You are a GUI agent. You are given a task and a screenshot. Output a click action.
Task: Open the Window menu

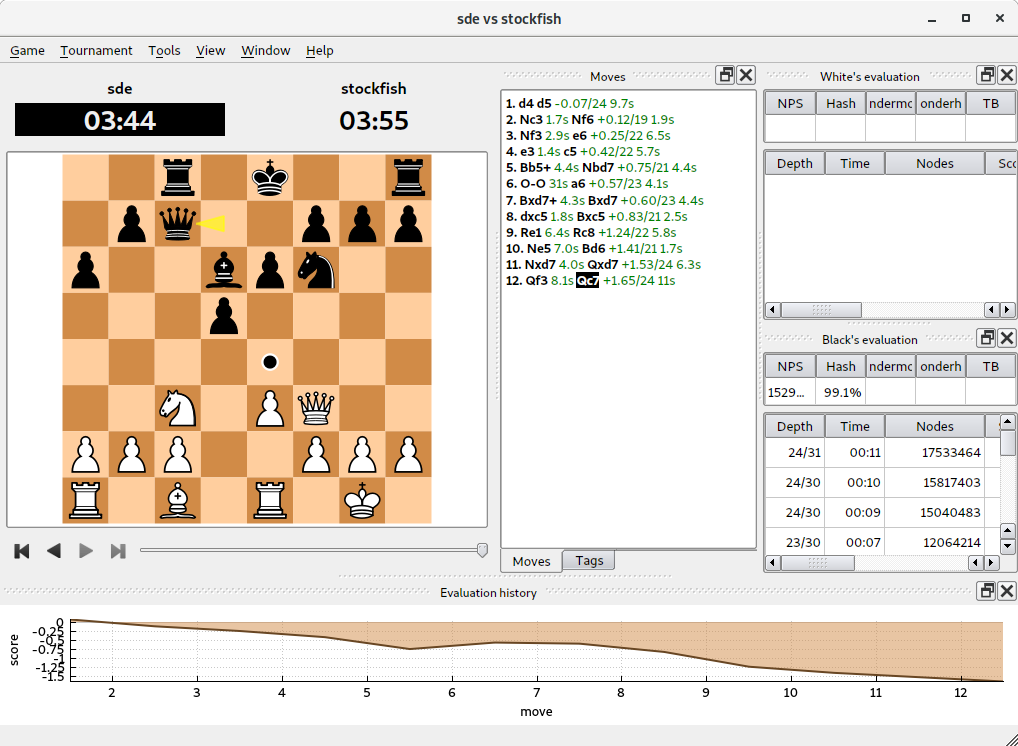[266, 51]
